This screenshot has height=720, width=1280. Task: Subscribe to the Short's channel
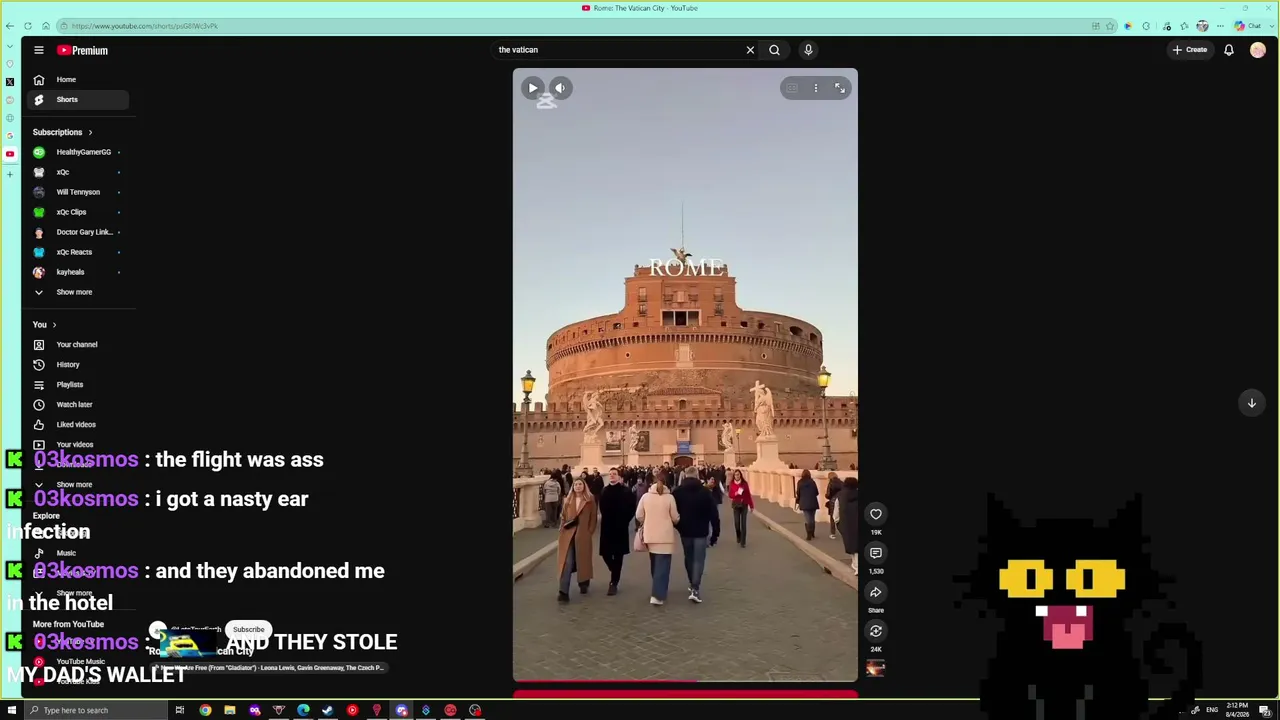point(248,630)
